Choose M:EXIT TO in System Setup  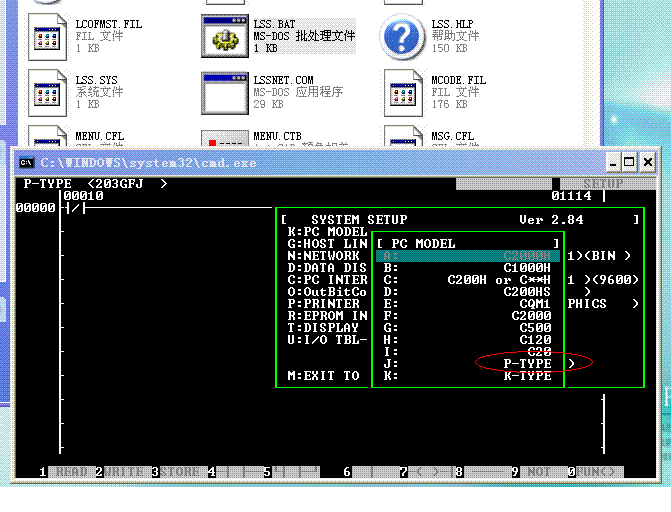click(322, 376)
